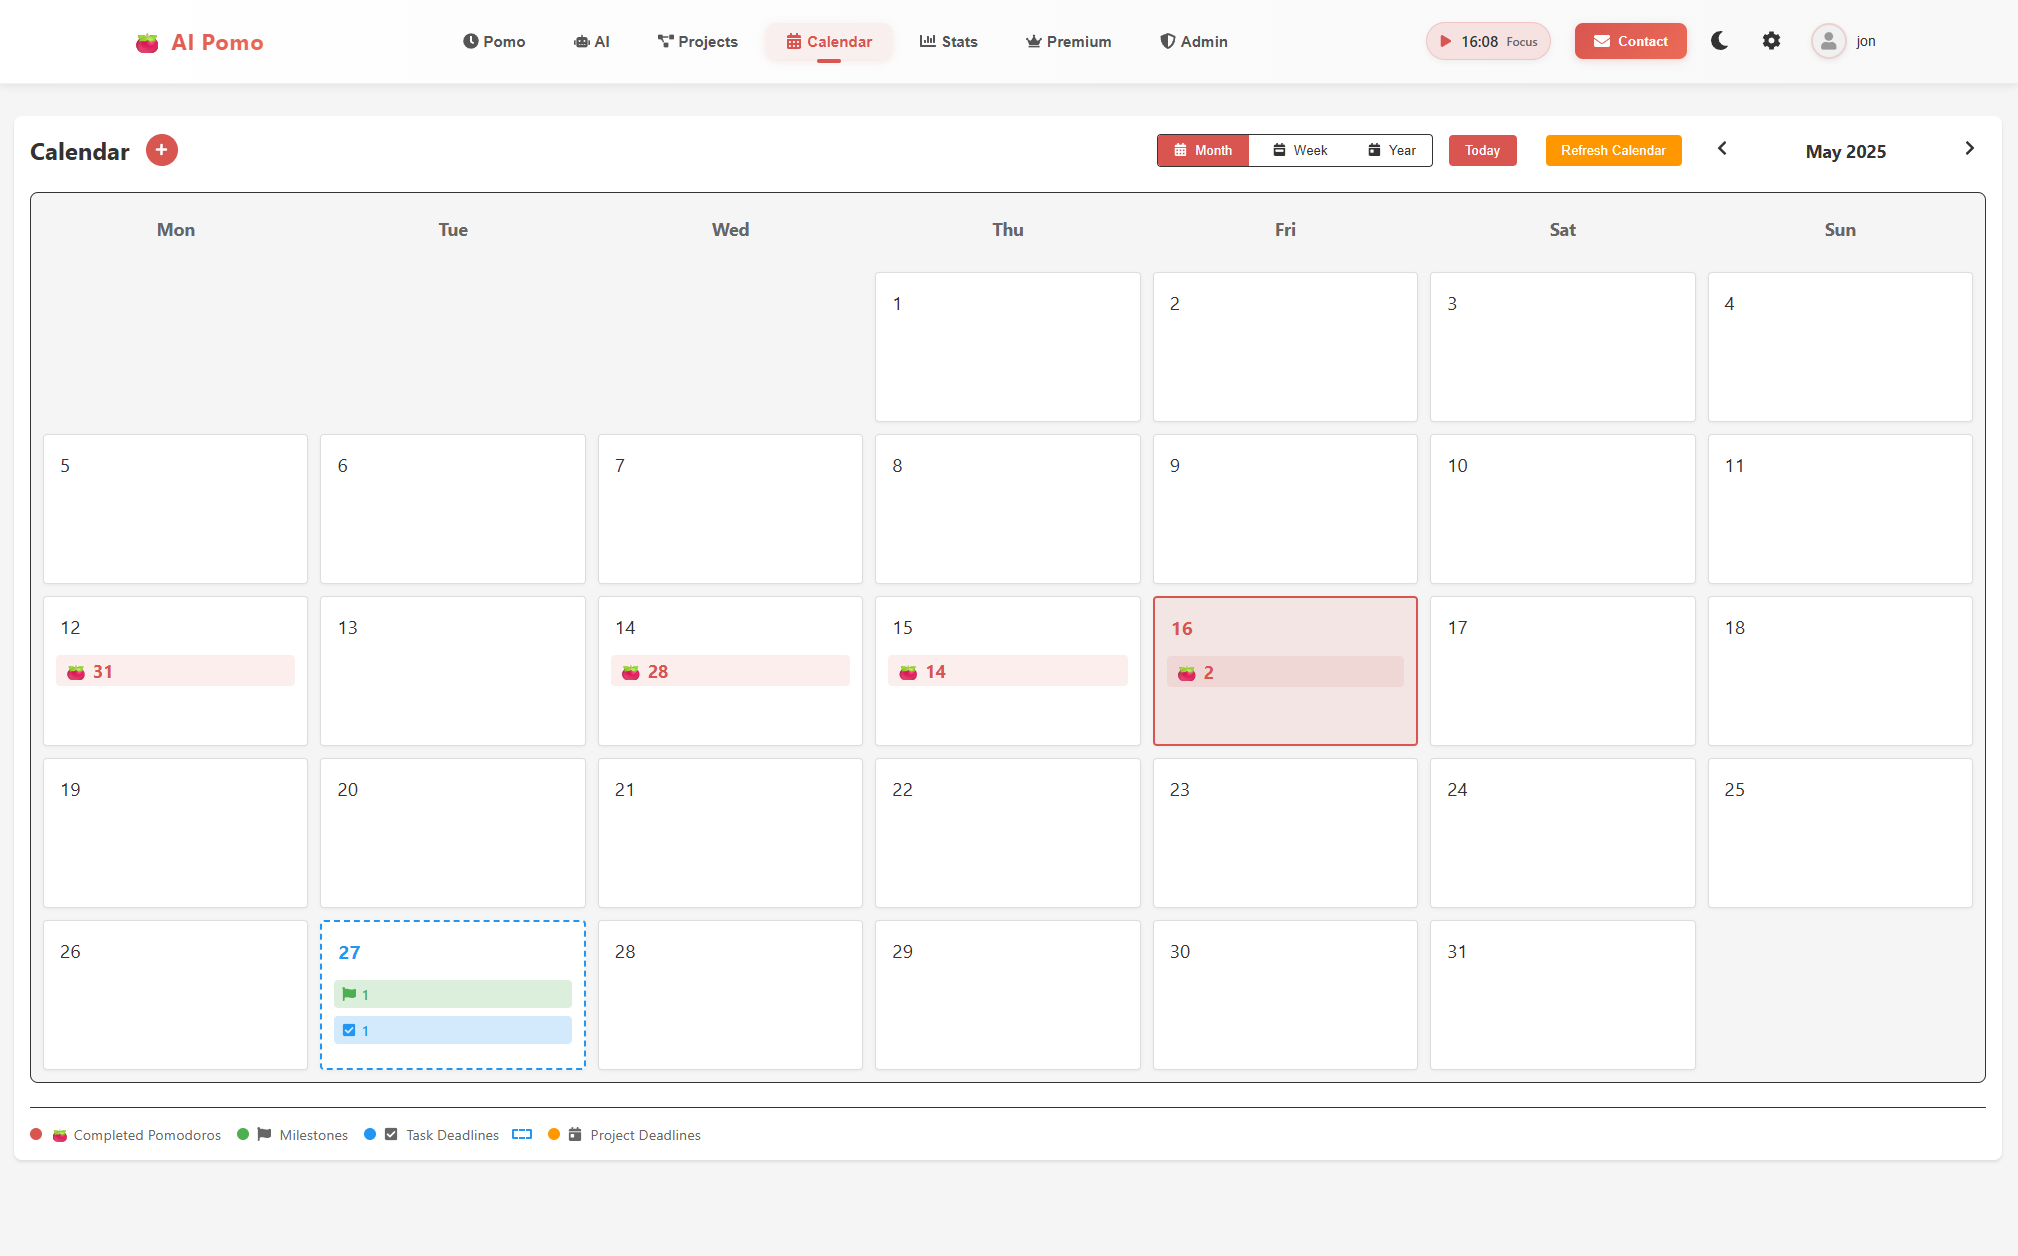
Task: Click the Today button
Action: coord(1482,150)
